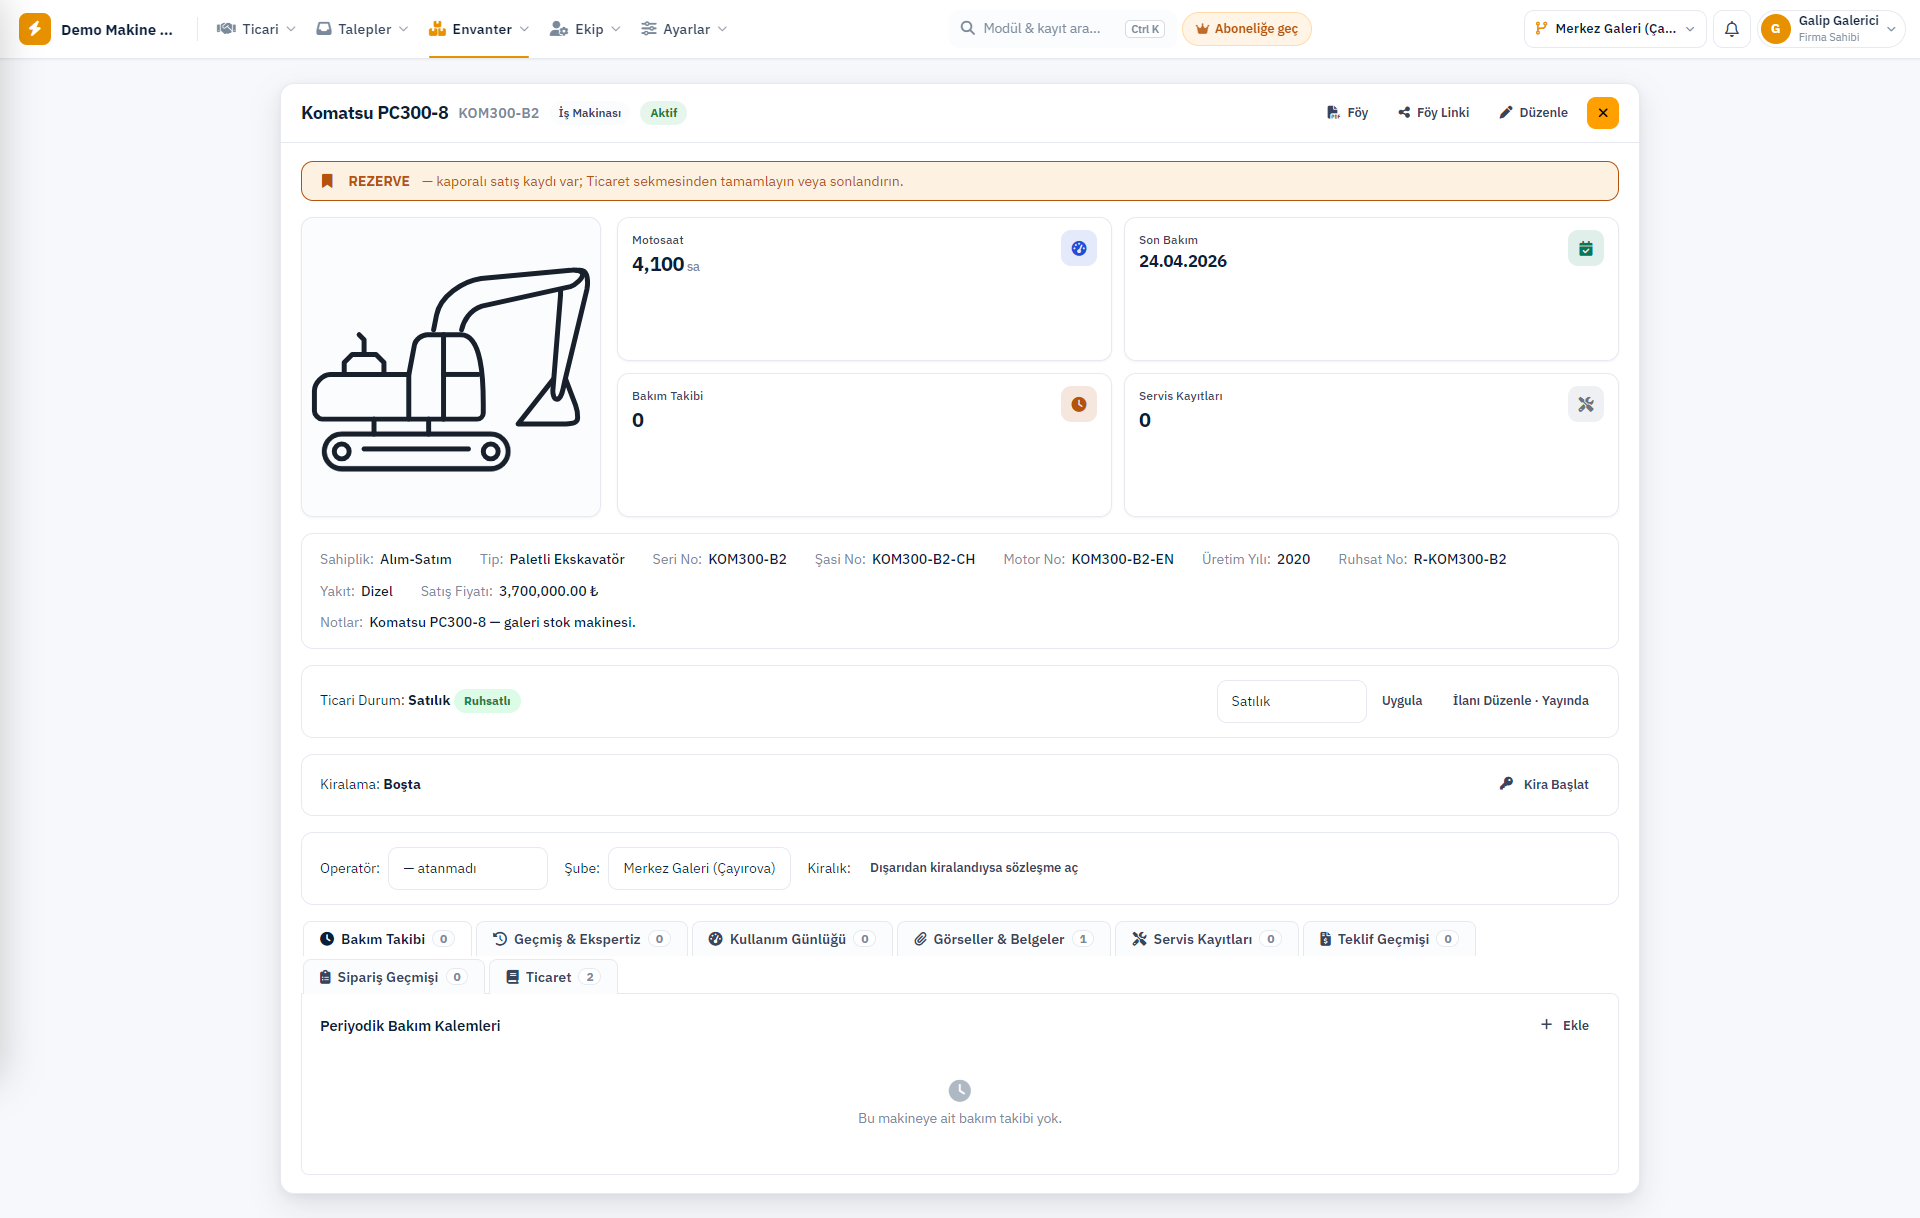The image size is (1920, 1218).
Task: Expand the Merkez Galeri branch selector
Action: [1615, 29]
